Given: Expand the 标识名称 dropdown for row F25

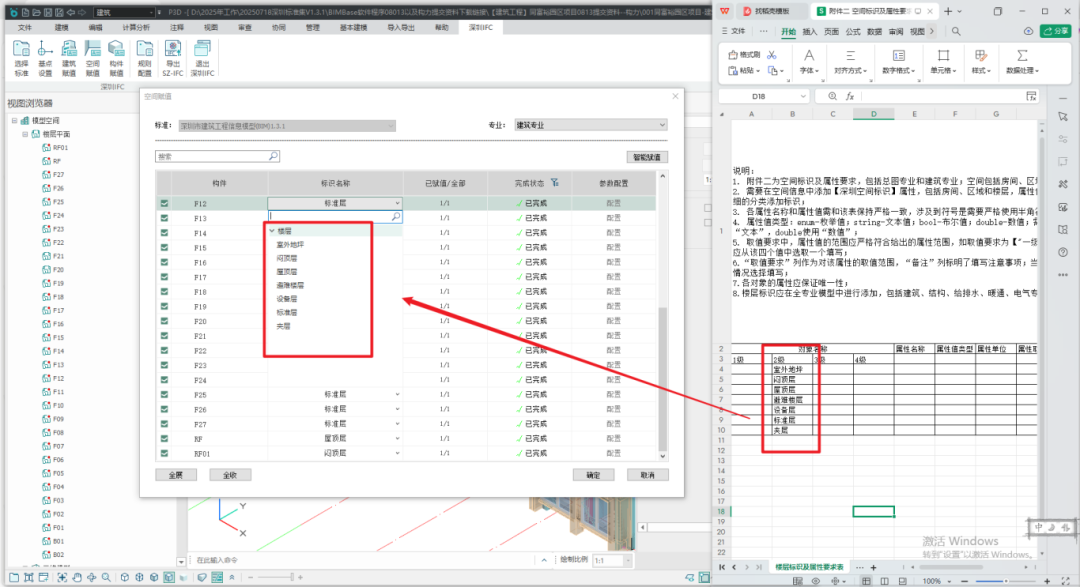Looking at the screenshot, I should pos(397,395).
